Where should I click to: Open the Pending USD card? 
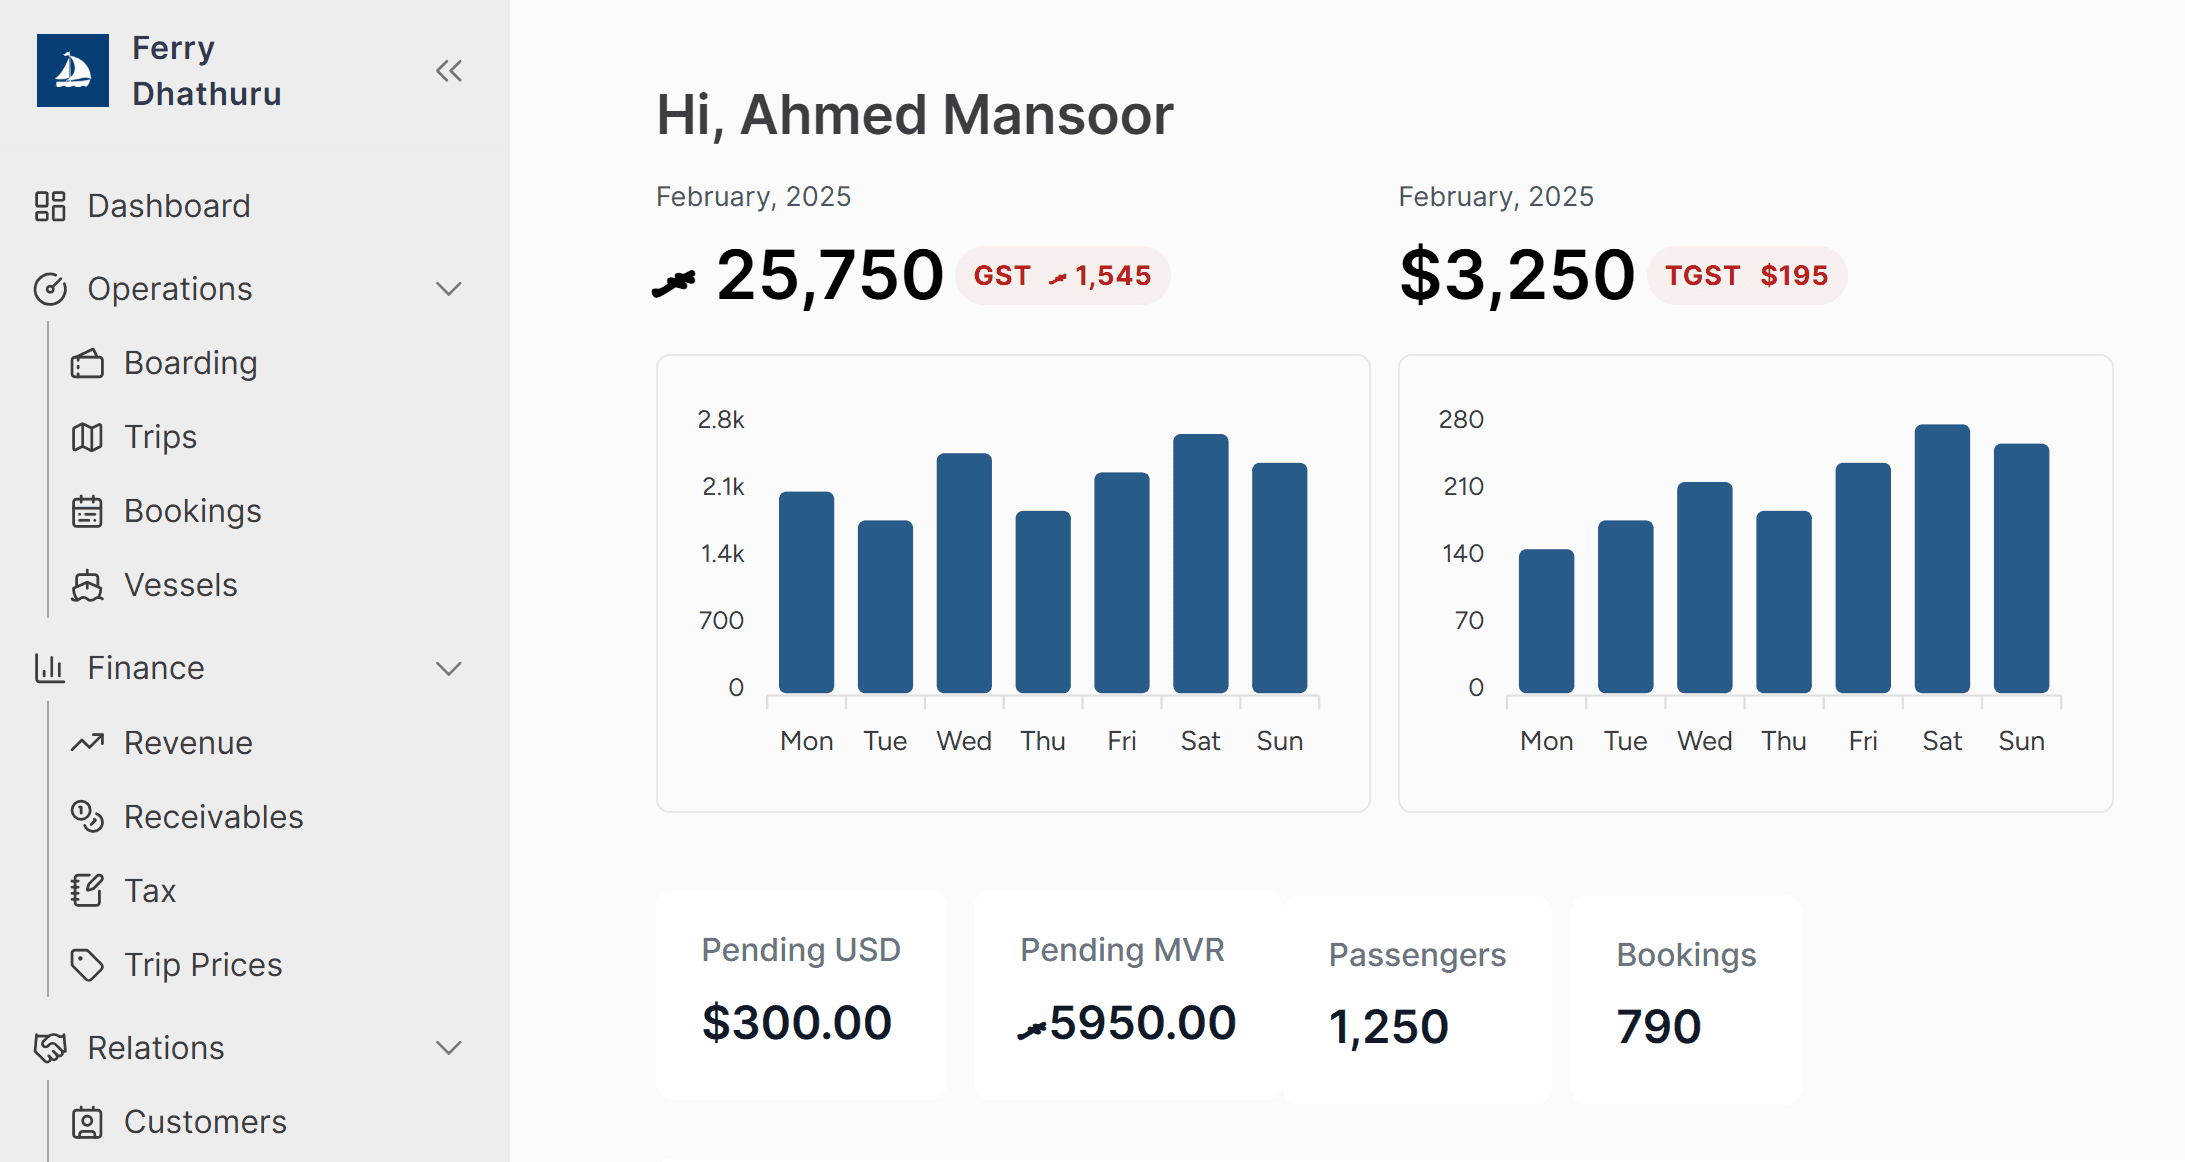pyautogui.click(x=801, y=995)
